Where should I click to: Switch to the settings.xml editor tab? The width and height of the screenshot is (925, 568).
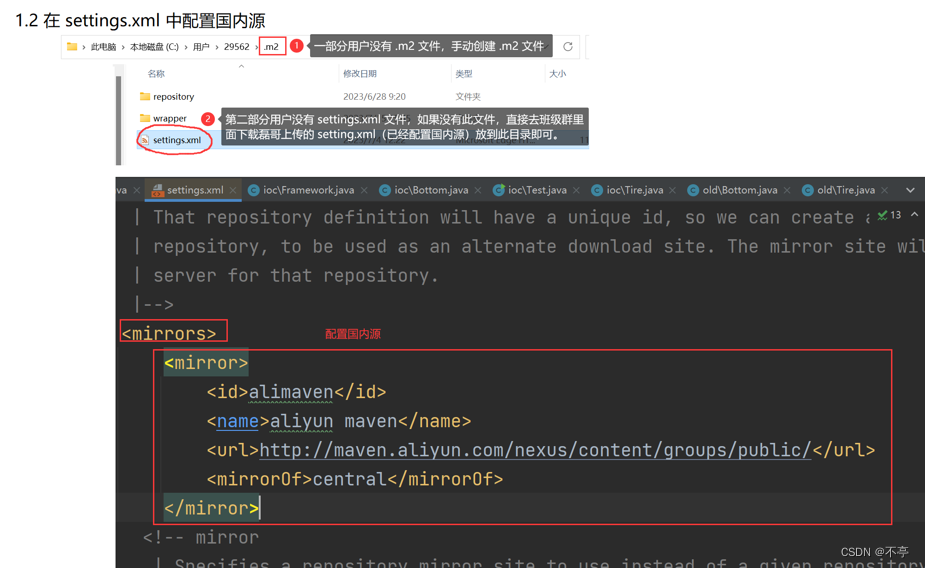click(x=195, y=190)
